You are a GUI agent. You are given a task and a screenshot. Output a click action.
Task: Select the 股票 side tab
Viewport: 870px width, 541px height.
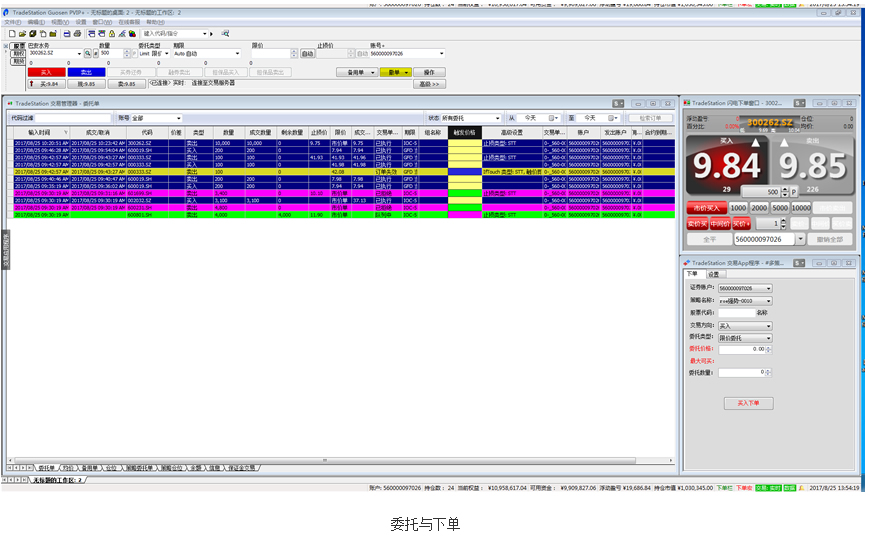pyautogui.click(x=18, y=45)
